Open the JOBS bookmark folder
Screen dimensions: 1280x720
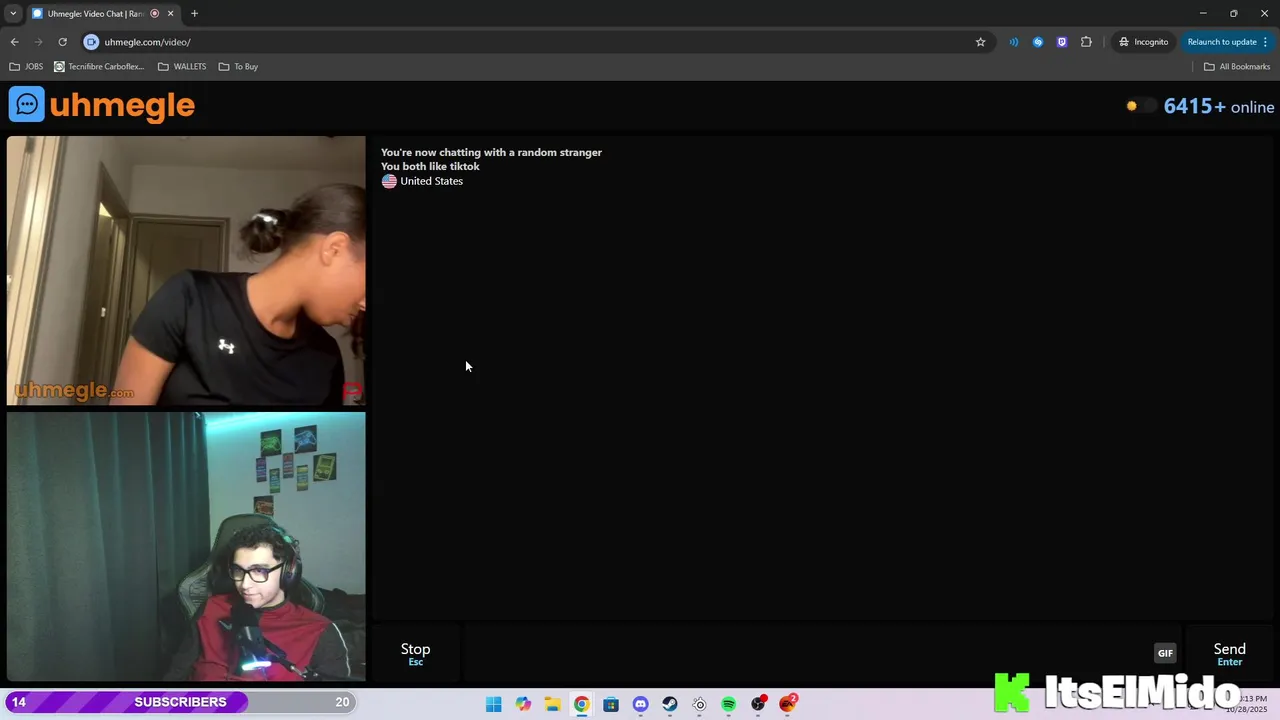pyautogui.click(x=26, y=66)
